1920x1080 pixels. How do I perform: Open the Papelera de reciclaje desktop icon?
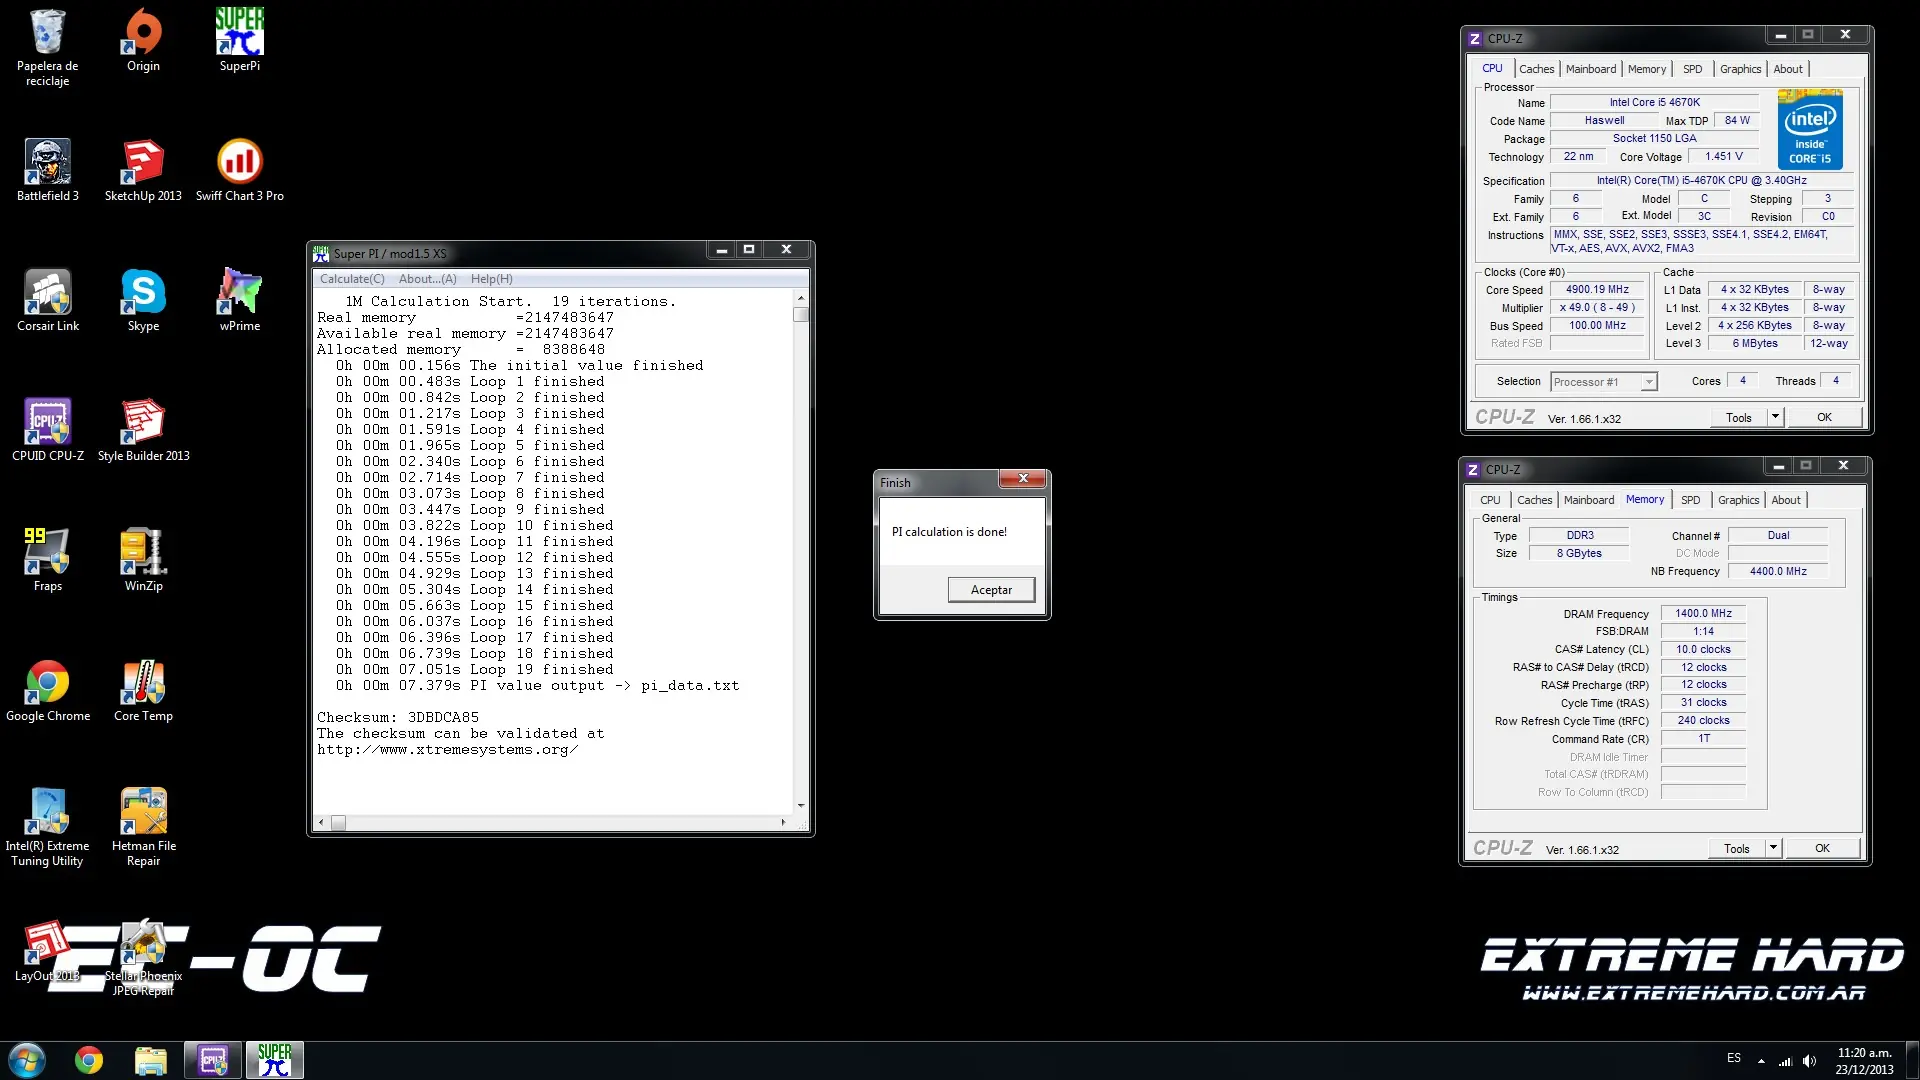point(47,47)
